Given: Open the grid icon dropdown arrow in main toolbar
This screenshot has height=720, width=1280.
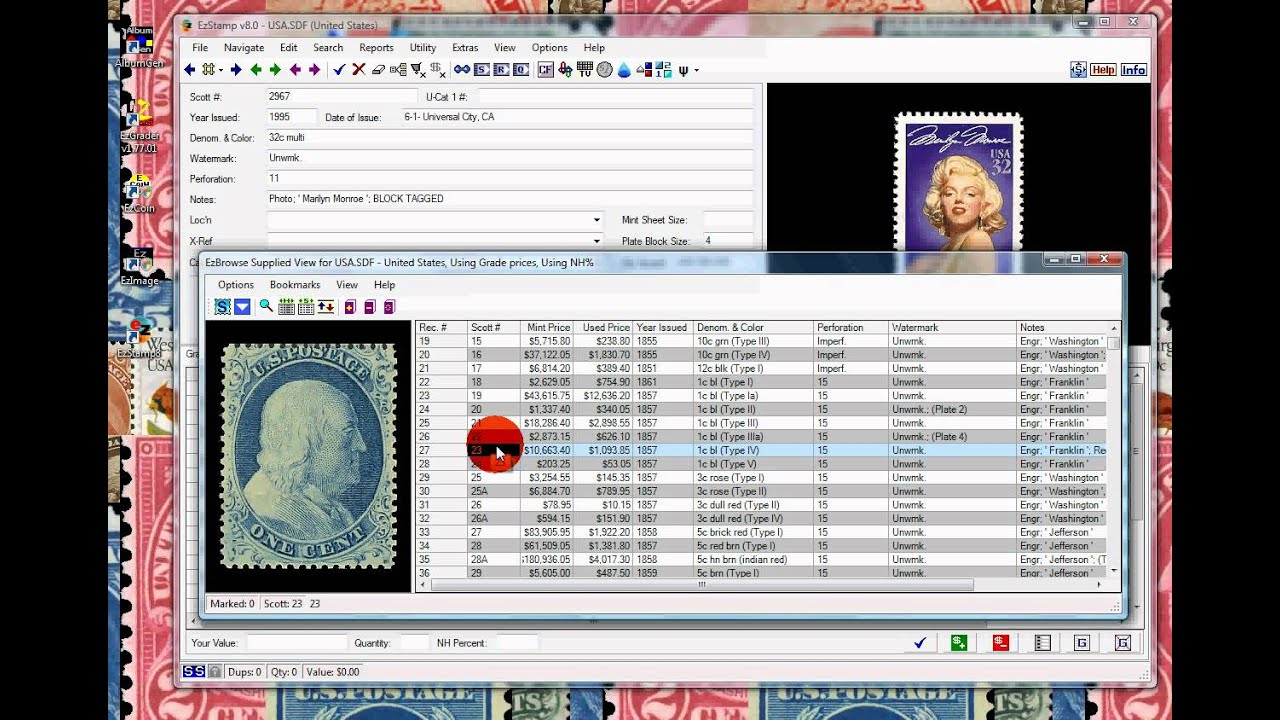Looking at the screenshot, I should pyautogui.click(x=220, y=71).
